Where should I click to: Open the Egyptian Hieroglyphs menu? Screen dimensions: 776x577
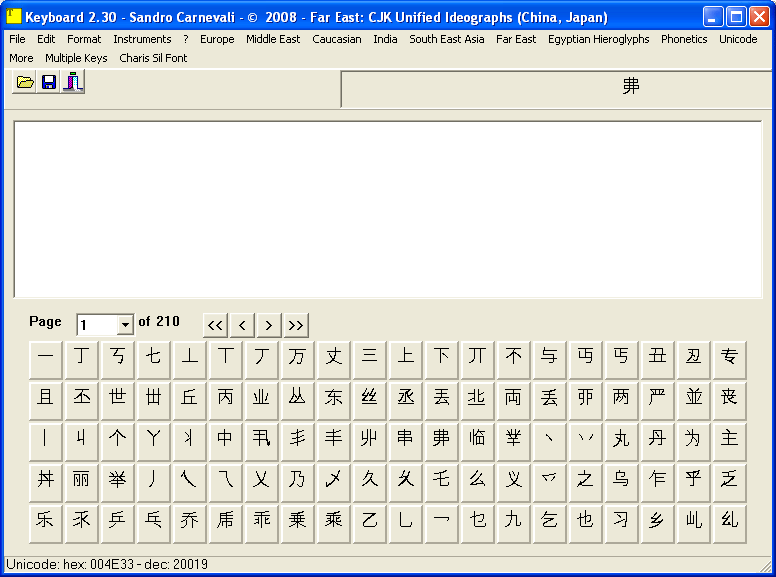click(598, 39)
